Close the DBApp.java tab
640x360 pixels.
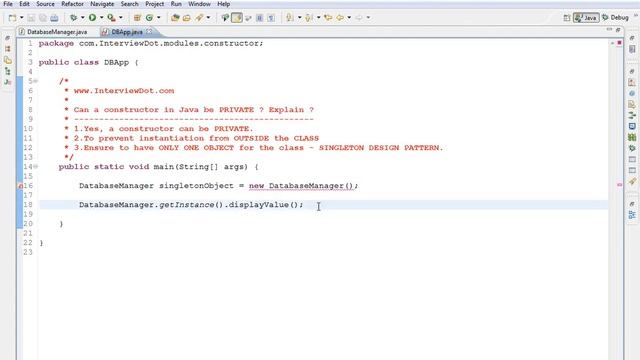(x=149, y=31)
